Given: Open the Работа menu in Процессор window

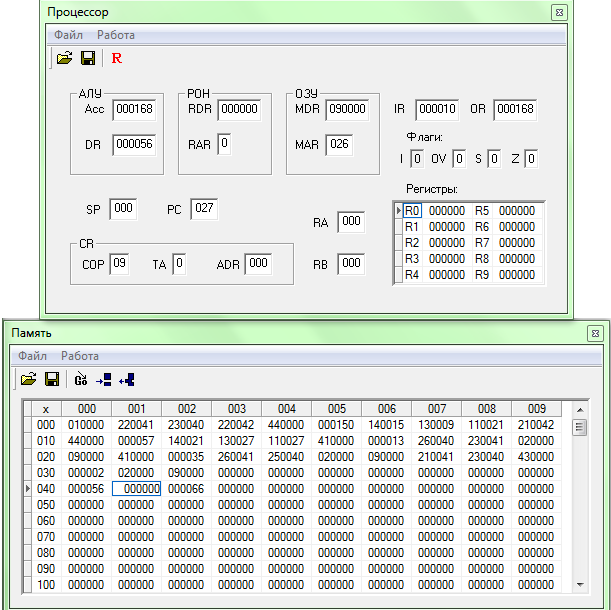Looking at the screenshot, I should (115, 35).
